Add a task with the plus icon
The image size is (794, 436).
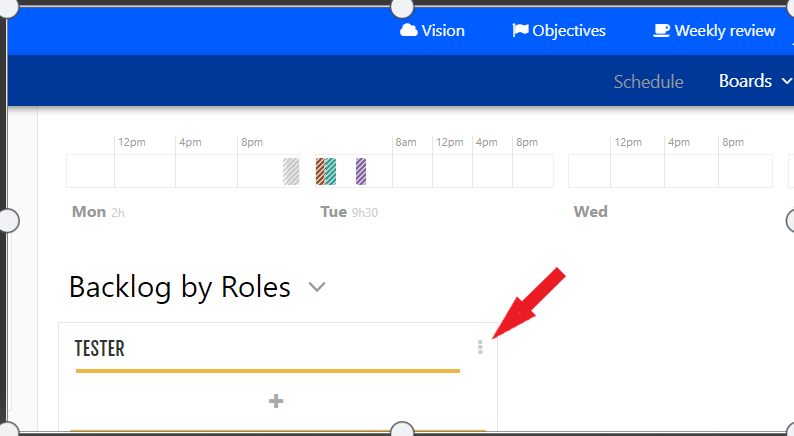point(276,401)
